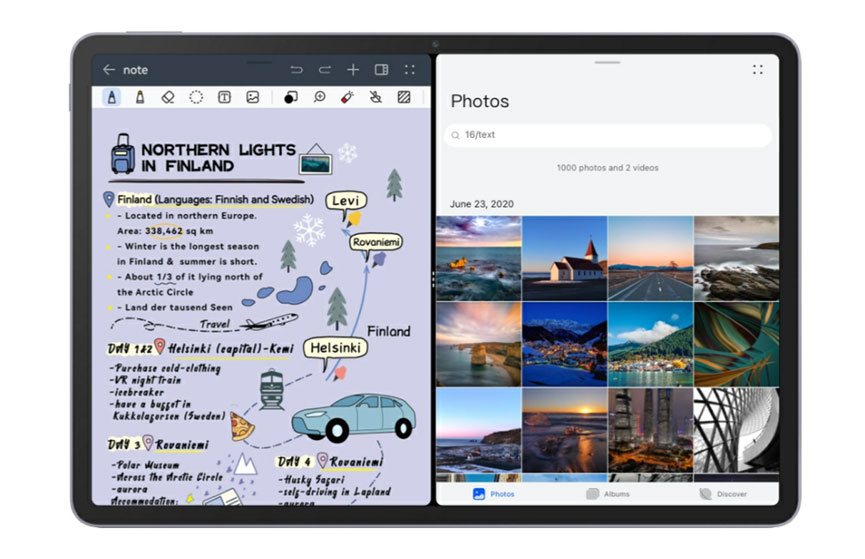The width and height of the screenshot is (865, 559).
Task: Tap the Helsinki speech bubble label
Action: coord(335,348)
